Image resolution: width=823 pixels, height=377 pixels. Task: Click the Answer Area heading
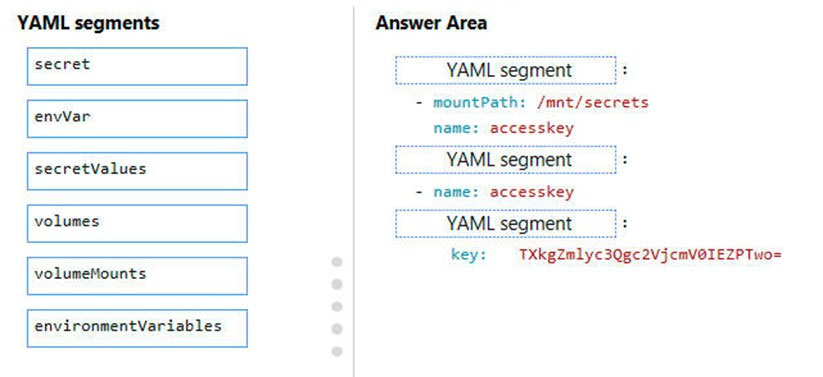click(431, 23)
